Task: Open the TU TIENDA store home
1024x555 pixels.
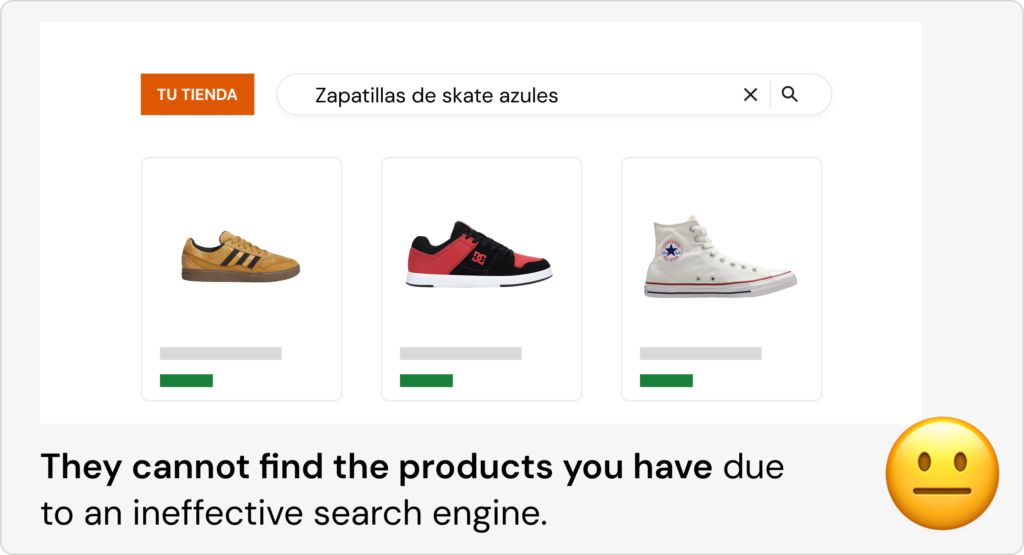Action: click(197, 95)
